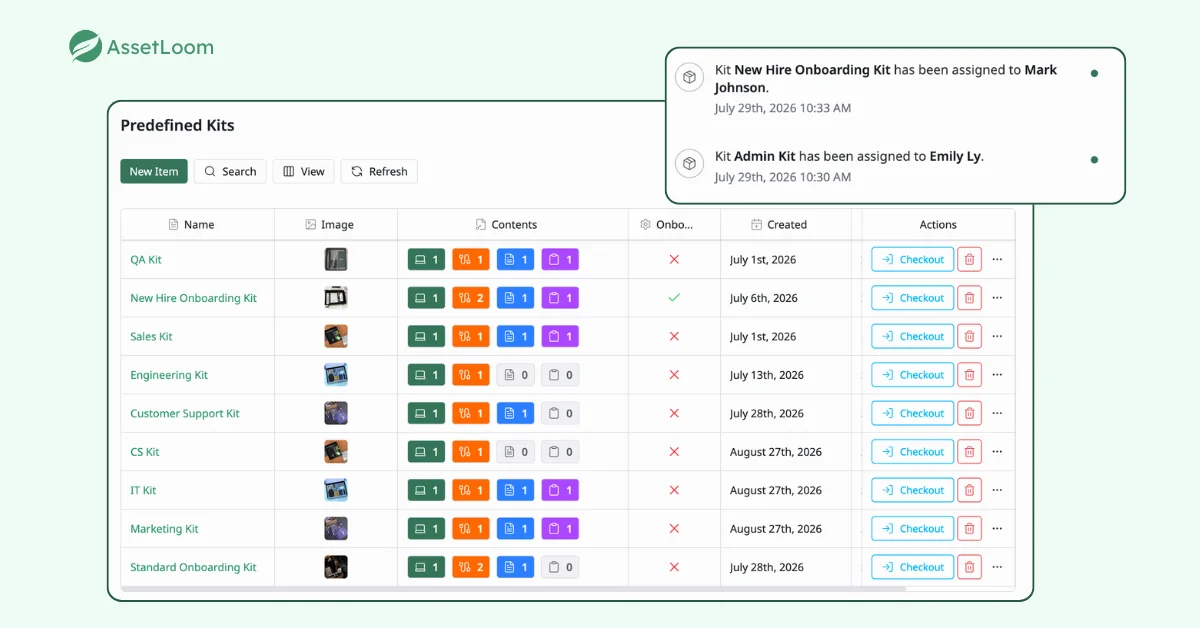Screen dimensions: 1200x628
Task: Open the QA Kit link
Action: [146, 260]
